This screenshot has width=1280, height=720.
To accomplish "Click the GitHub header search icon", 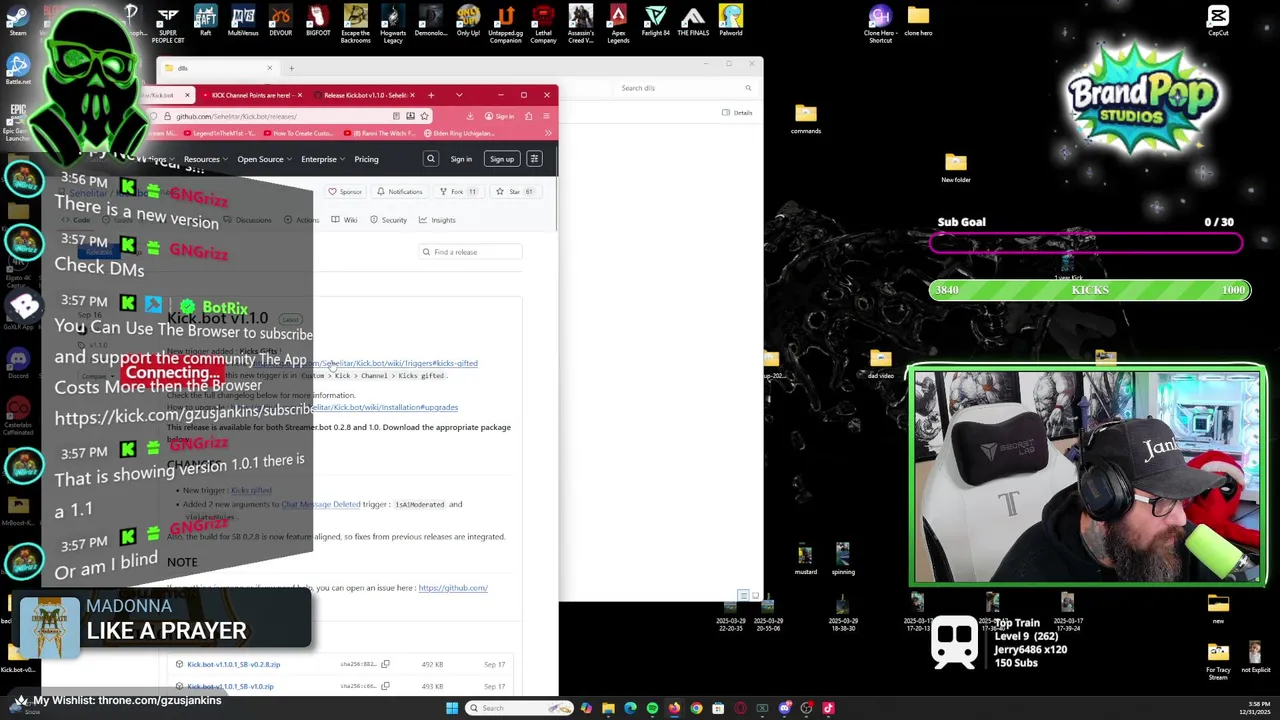I will (x=431, y=159).
